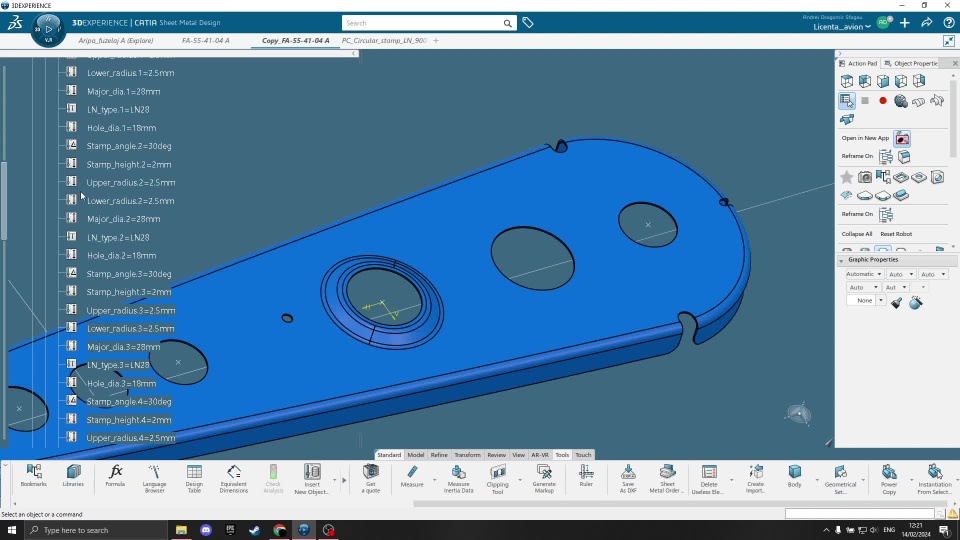Select the Power Copy tool
This screenshot has width=960, height=540.
click(889, 478)
